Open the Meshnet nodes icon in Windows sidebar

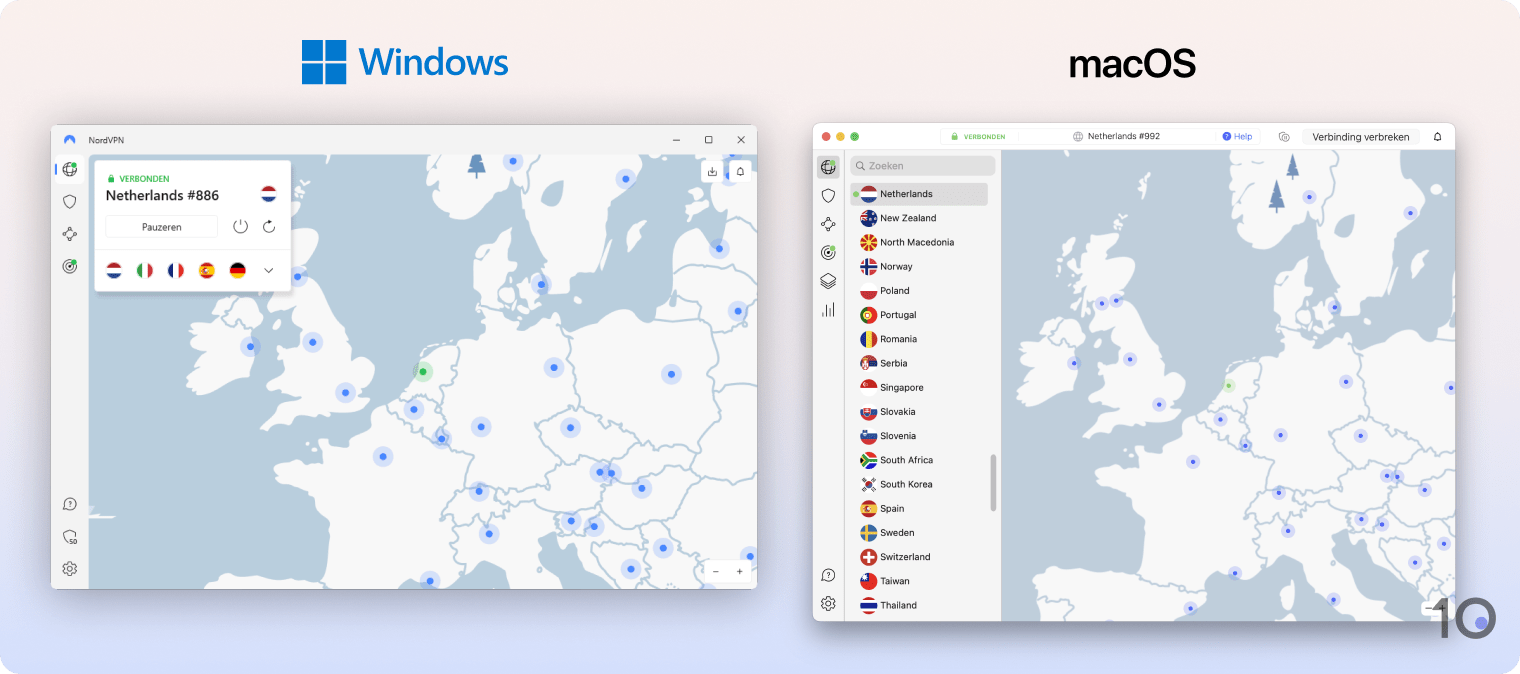[69, 234]
